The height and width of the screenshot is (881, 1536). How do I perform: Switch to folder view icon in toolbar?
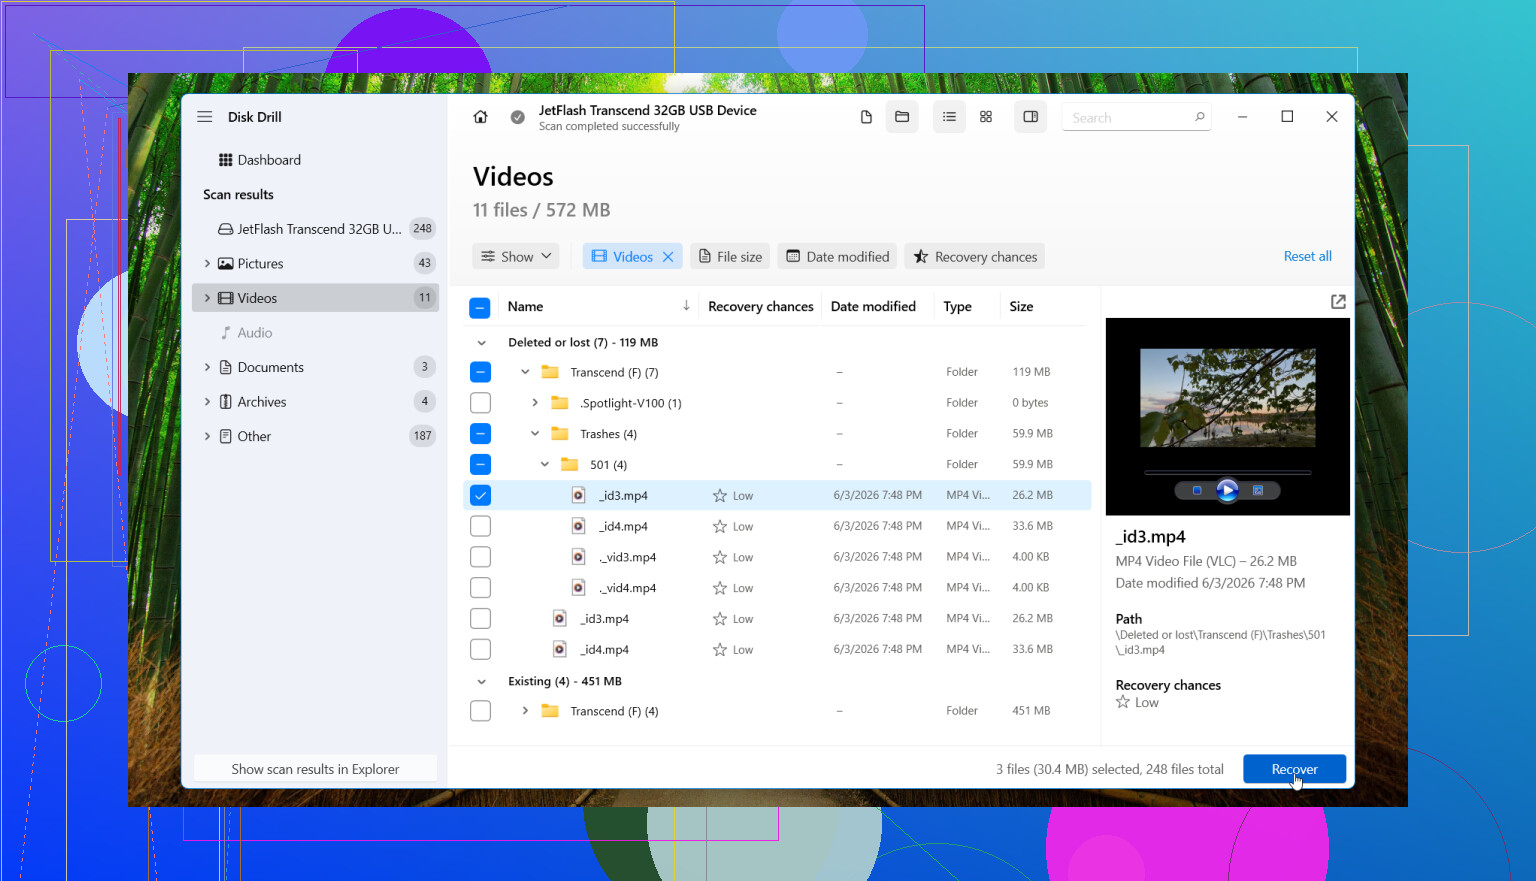[902, 117]
